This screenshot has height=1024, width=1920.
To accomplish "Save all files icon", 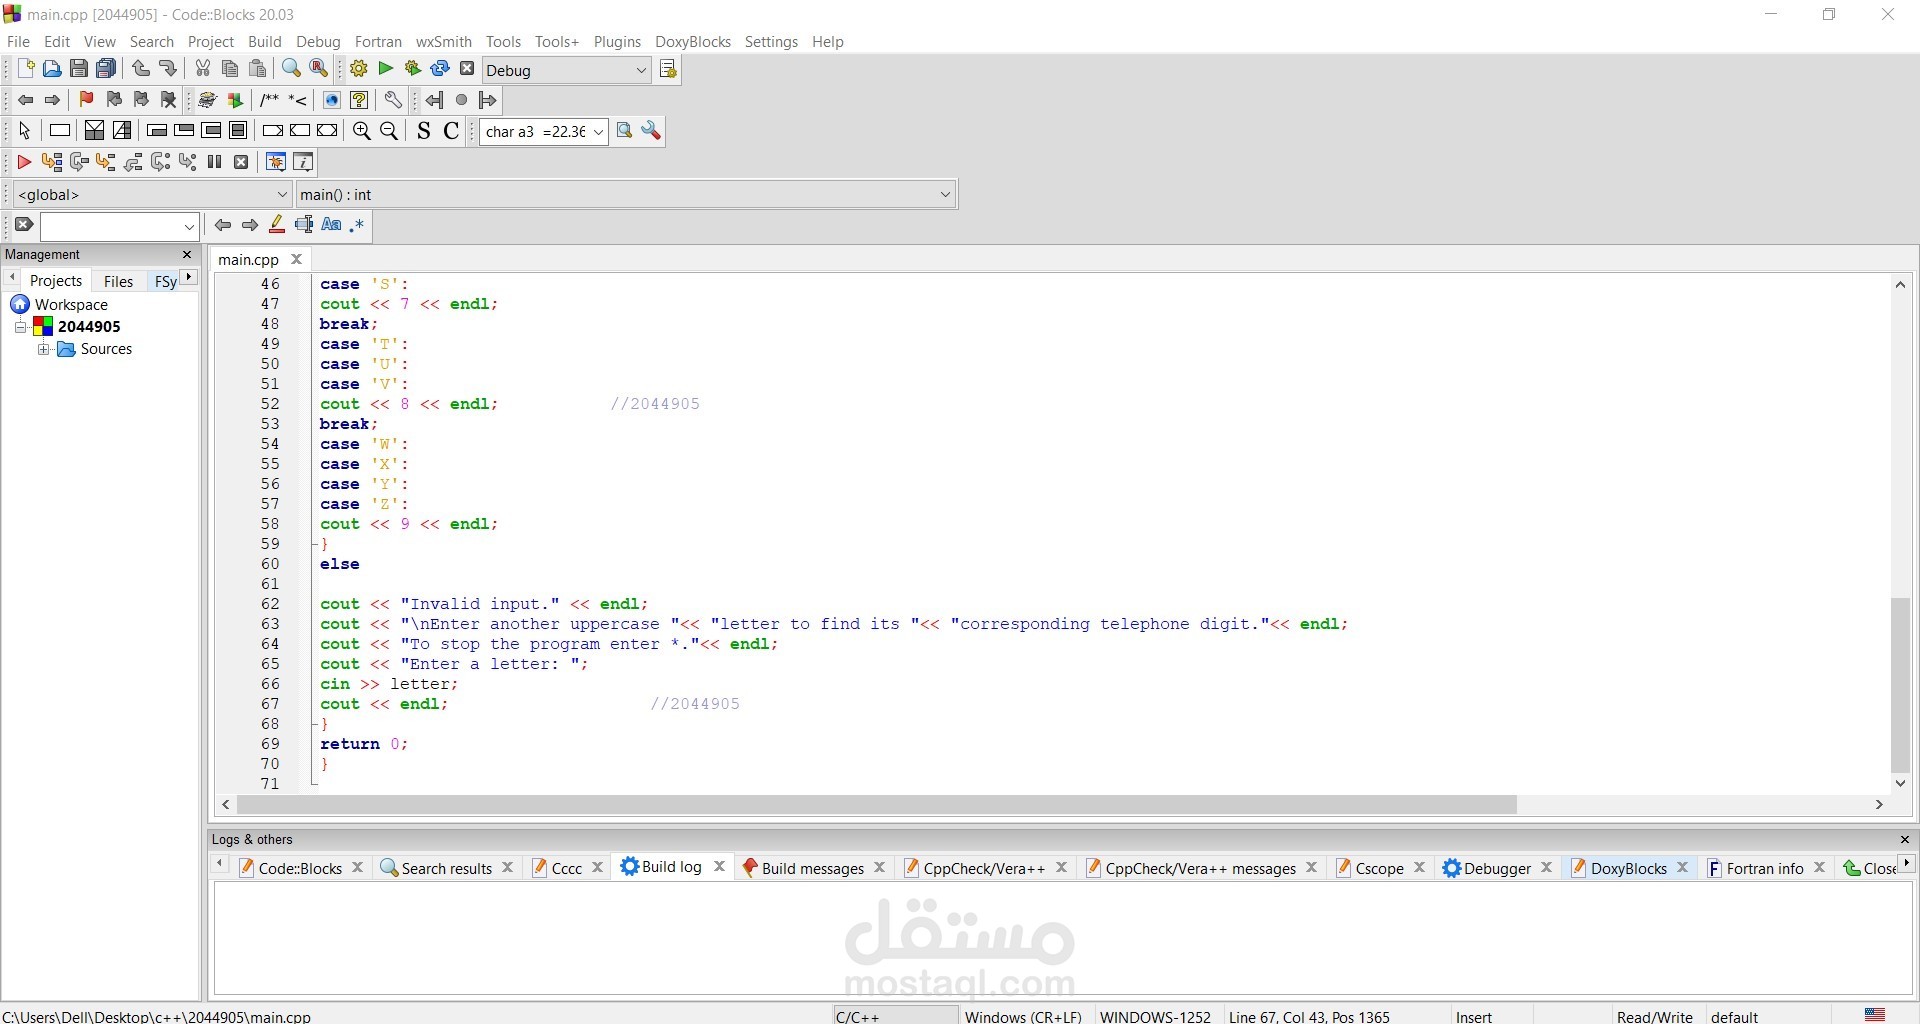I will click(x=106, y=69).
